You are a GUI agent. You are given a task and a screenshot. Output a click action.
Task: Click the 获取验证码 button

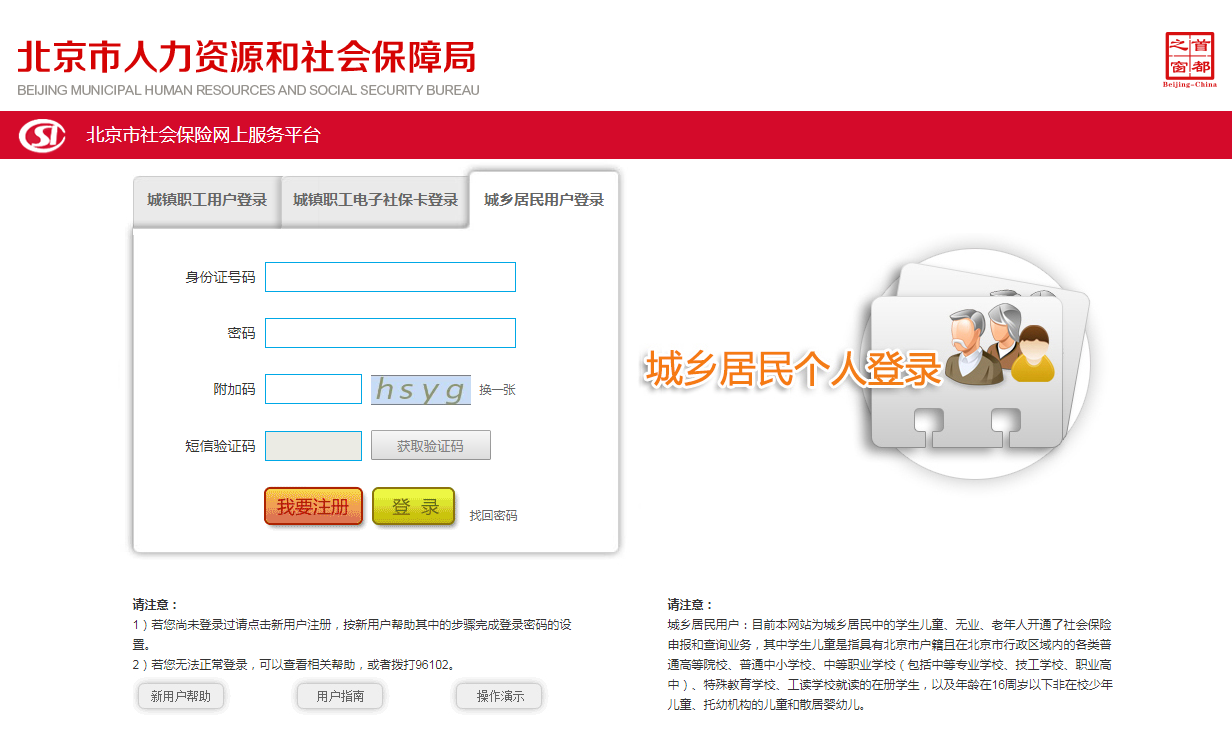[431, 445]
